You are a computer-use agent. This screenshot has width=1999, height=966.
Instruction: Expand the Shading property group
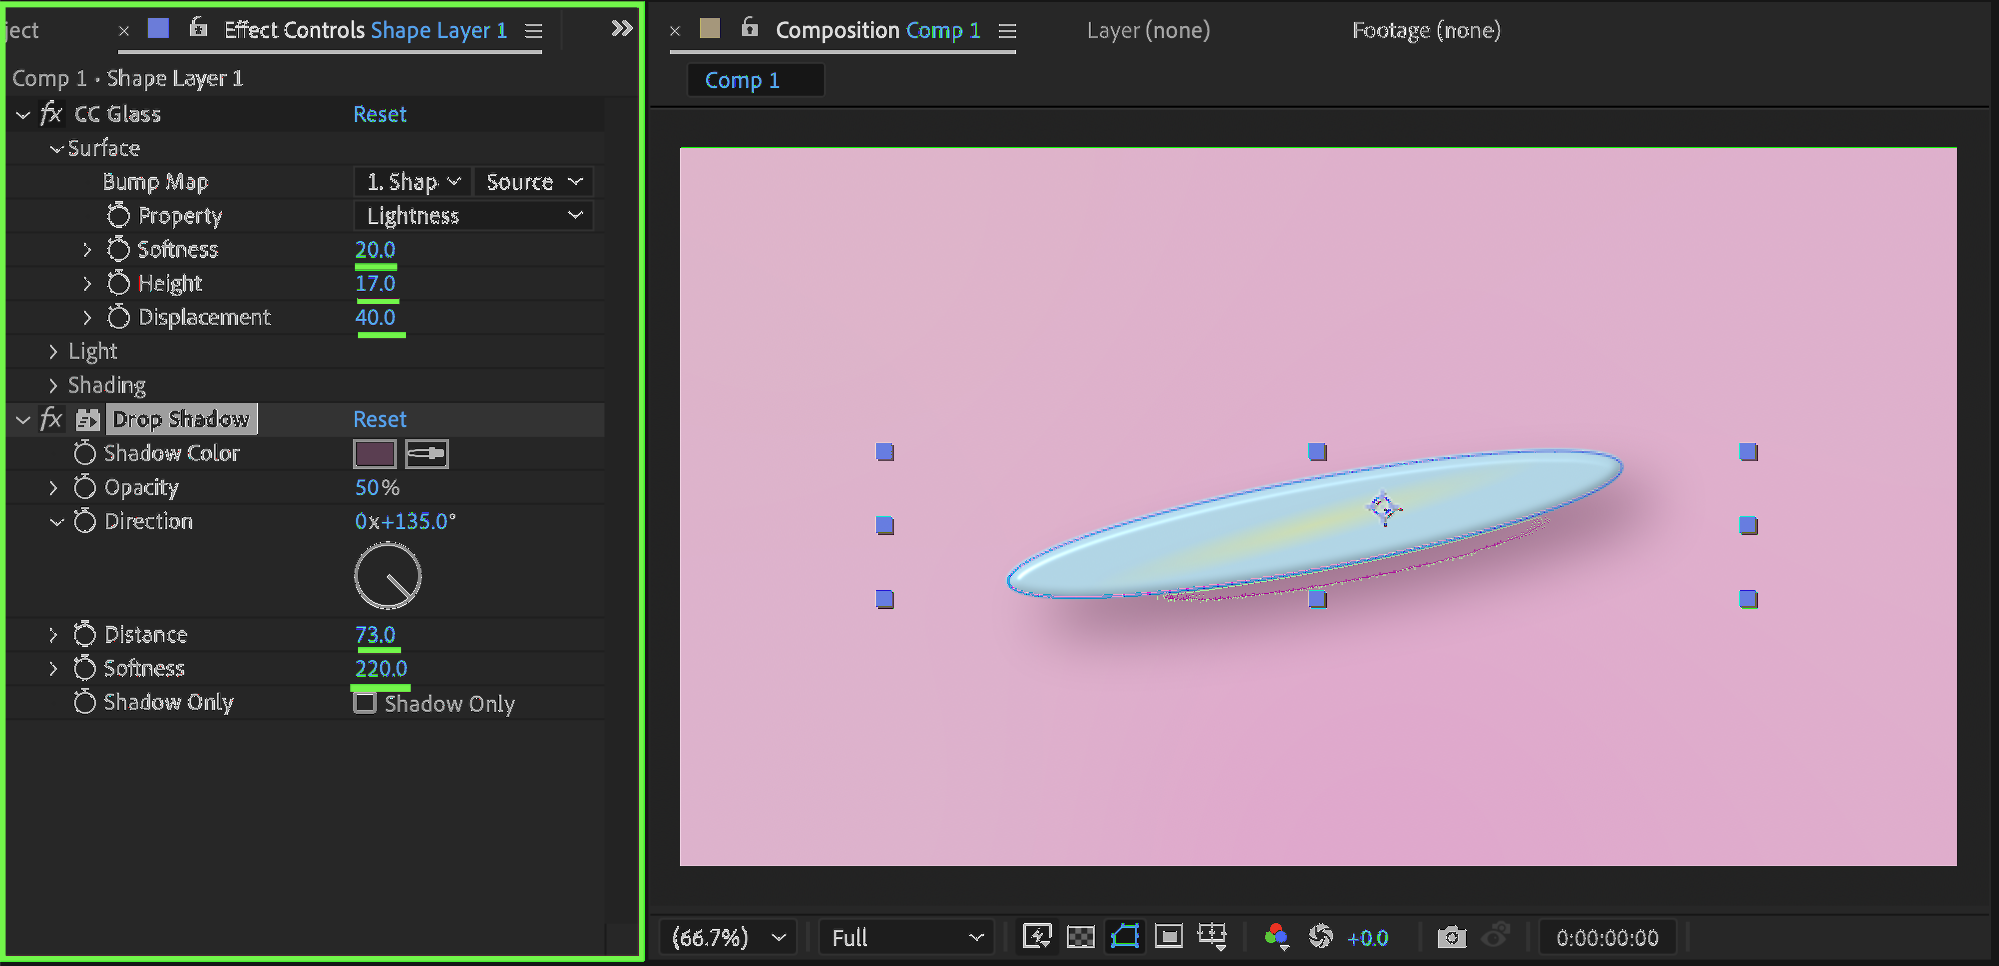53,386
